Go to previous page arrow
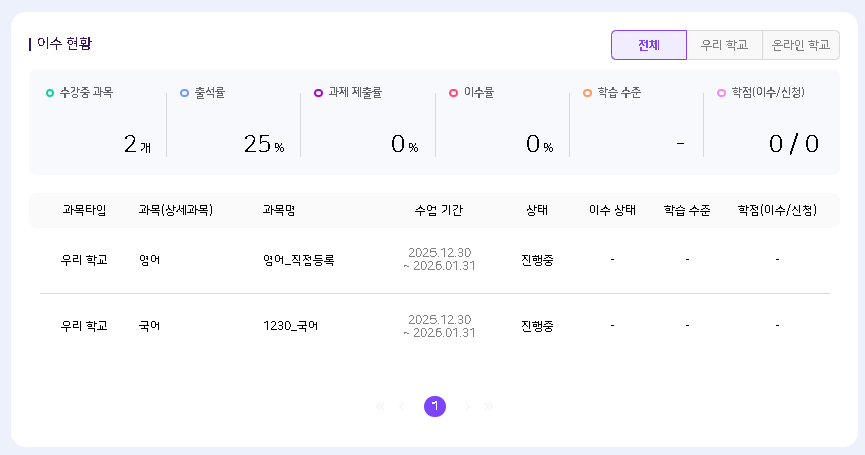Viewport: 865px width, 455px height. (x=402, y=406)
